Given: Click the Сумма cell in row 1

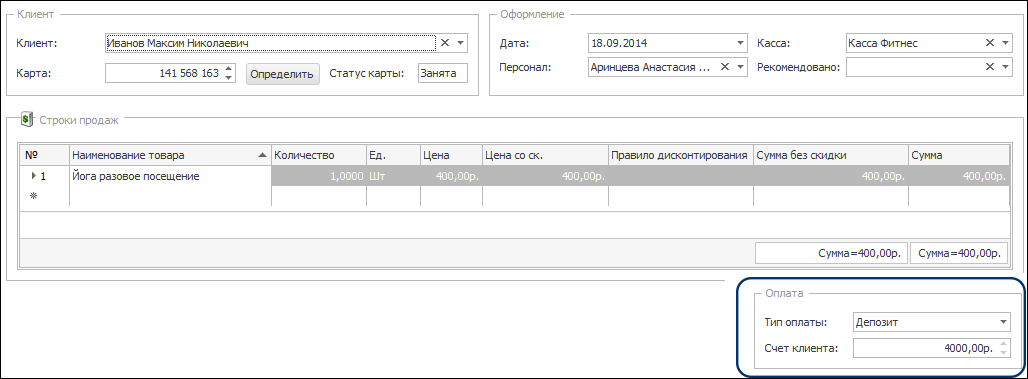Looking at the screenshot, I should coord(959,176).
